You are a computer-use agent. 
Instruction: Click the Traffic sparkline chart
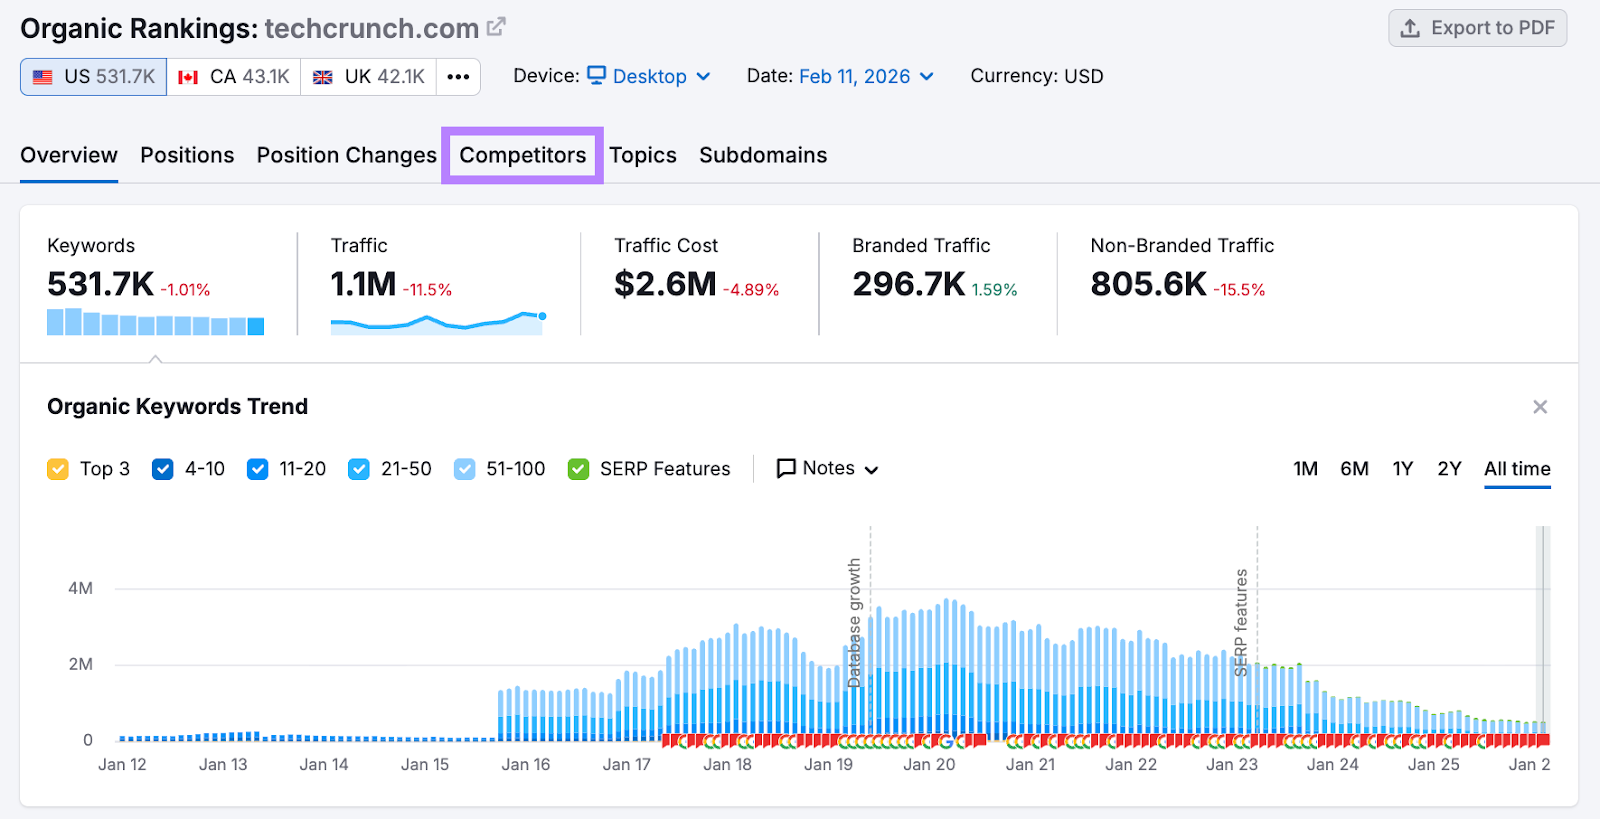pyautogui.click(x=437, y=323)
